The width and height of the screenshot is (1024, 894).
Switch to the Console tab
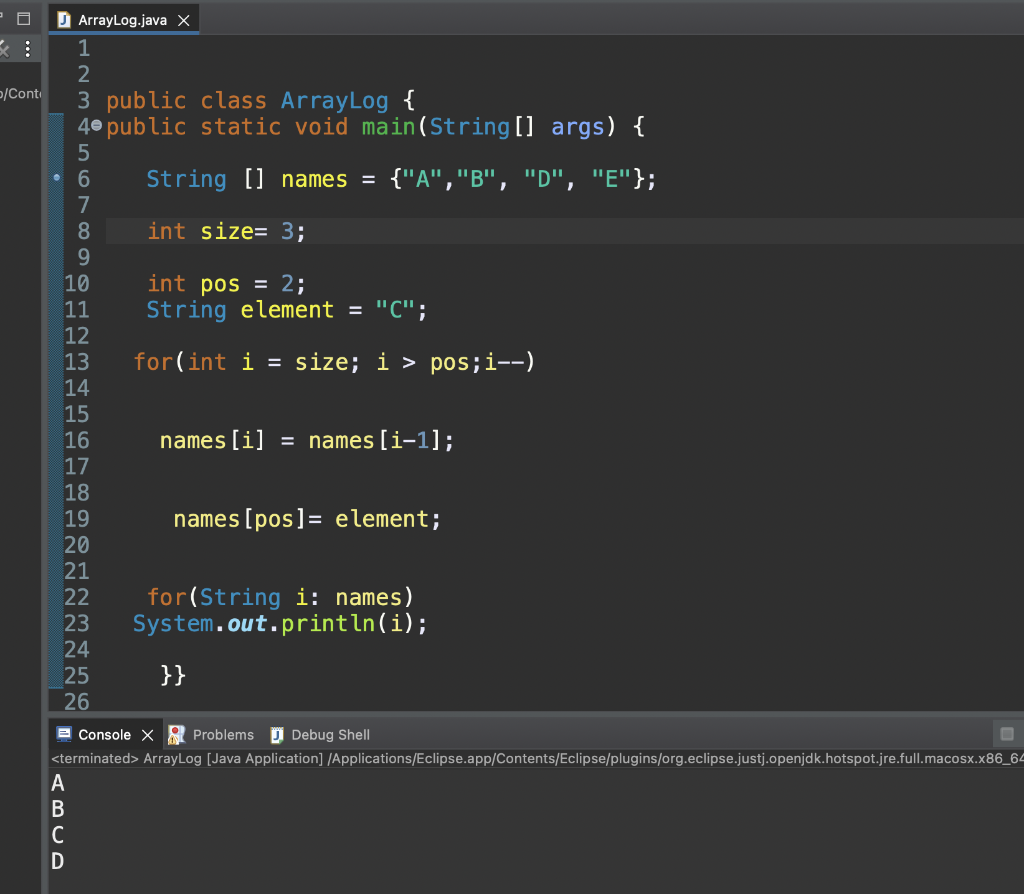click(x=104, y=734)
